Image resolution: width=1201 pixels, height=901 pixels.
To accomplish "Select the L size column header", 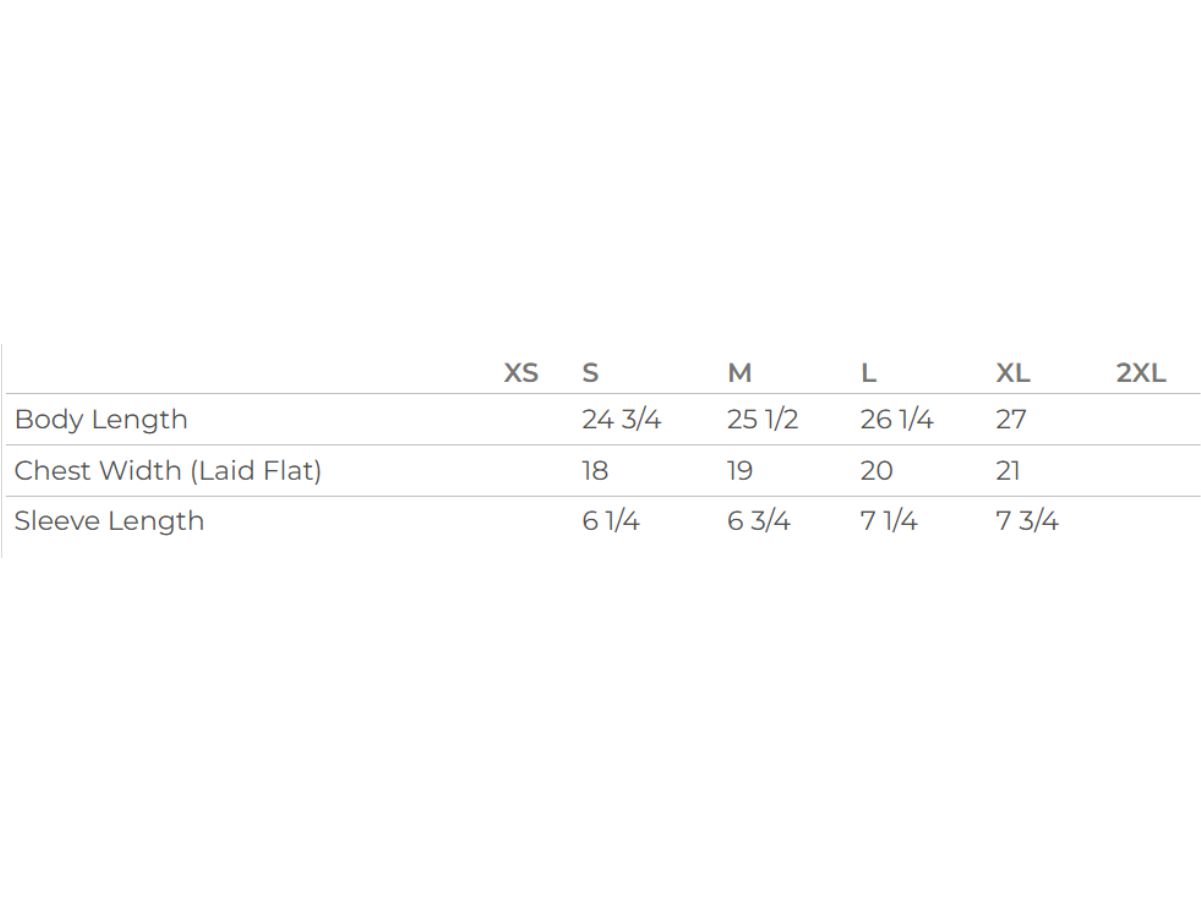I will click(x=868, y=373).
